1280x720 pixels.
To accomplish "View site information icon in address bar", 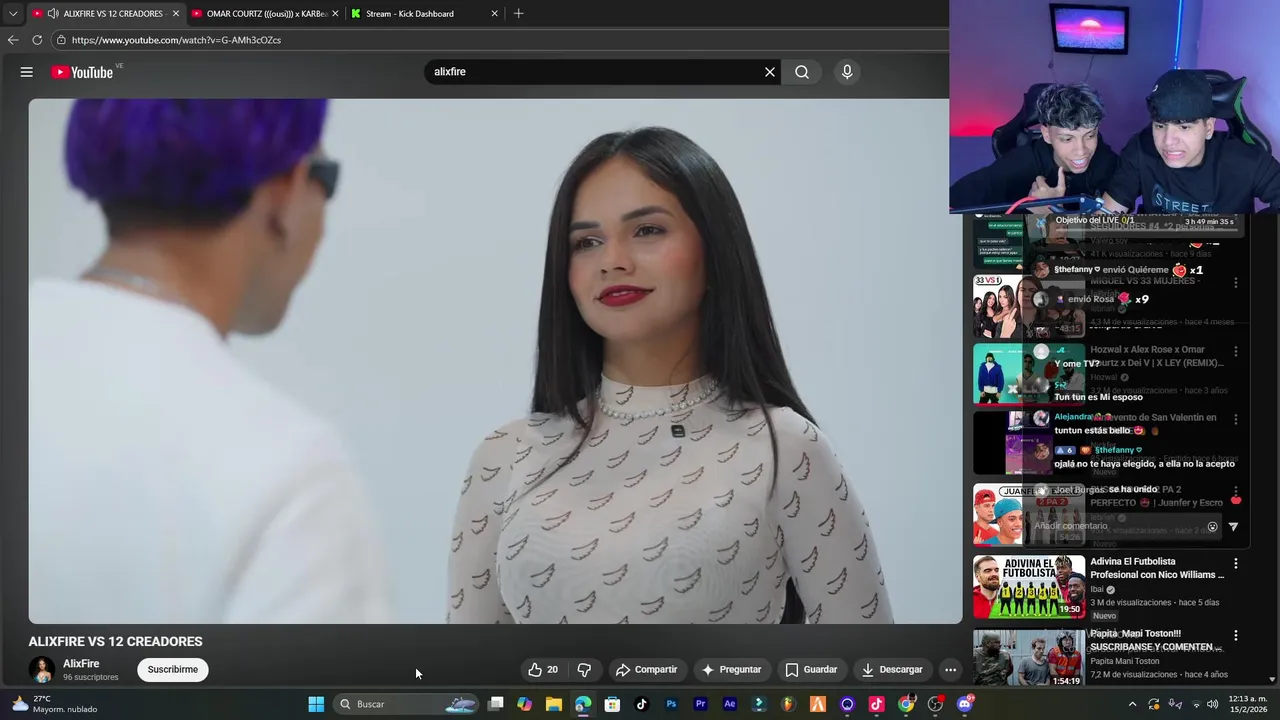I will [x=61, y=40].
